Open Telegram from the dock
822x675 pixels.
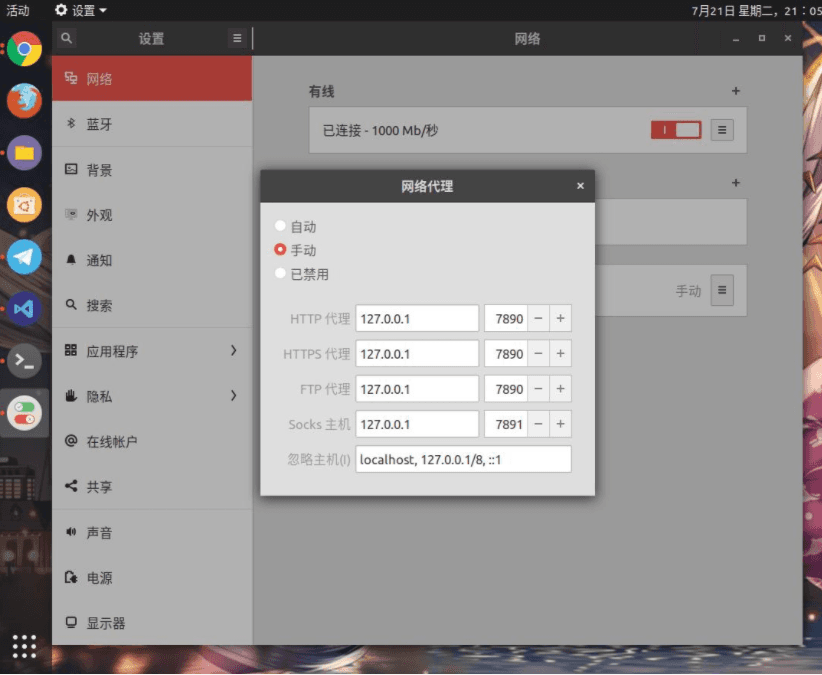click(25, 257)
